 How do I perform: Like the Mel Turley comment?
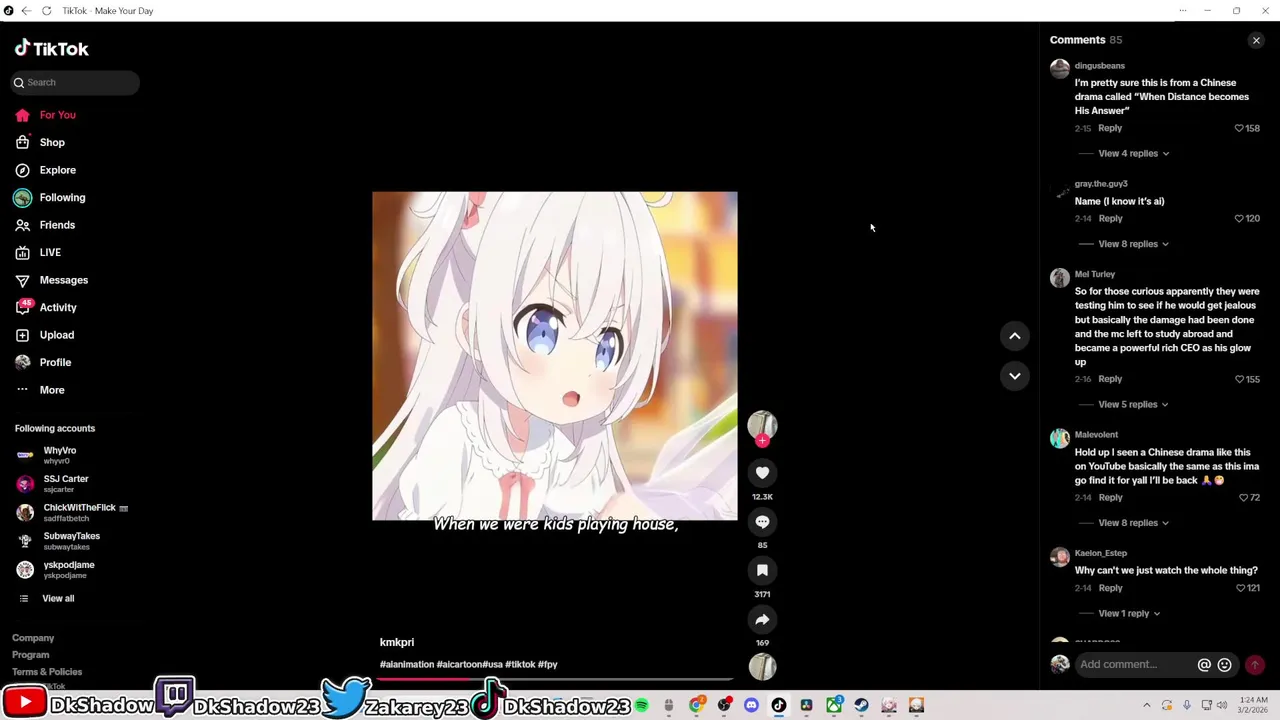1238,379
